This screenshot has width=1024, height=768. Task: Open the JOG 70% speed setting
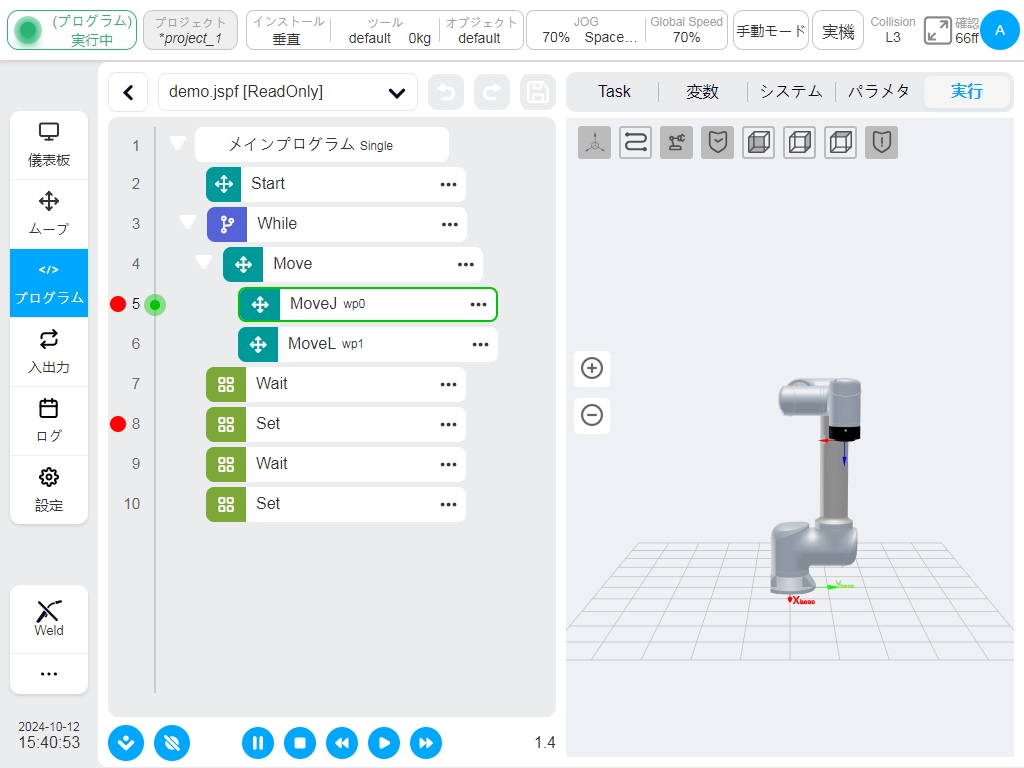[586, 30]
